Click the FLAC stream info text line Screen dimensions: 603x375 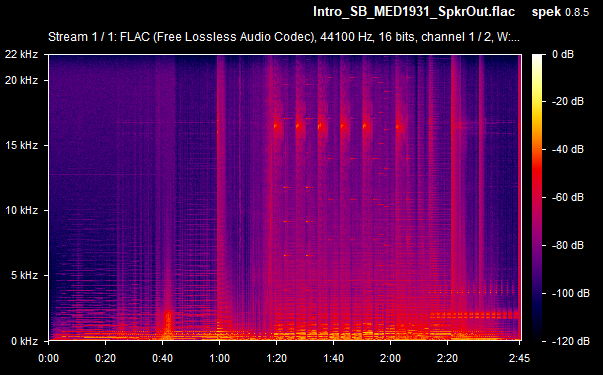(284, 37)
